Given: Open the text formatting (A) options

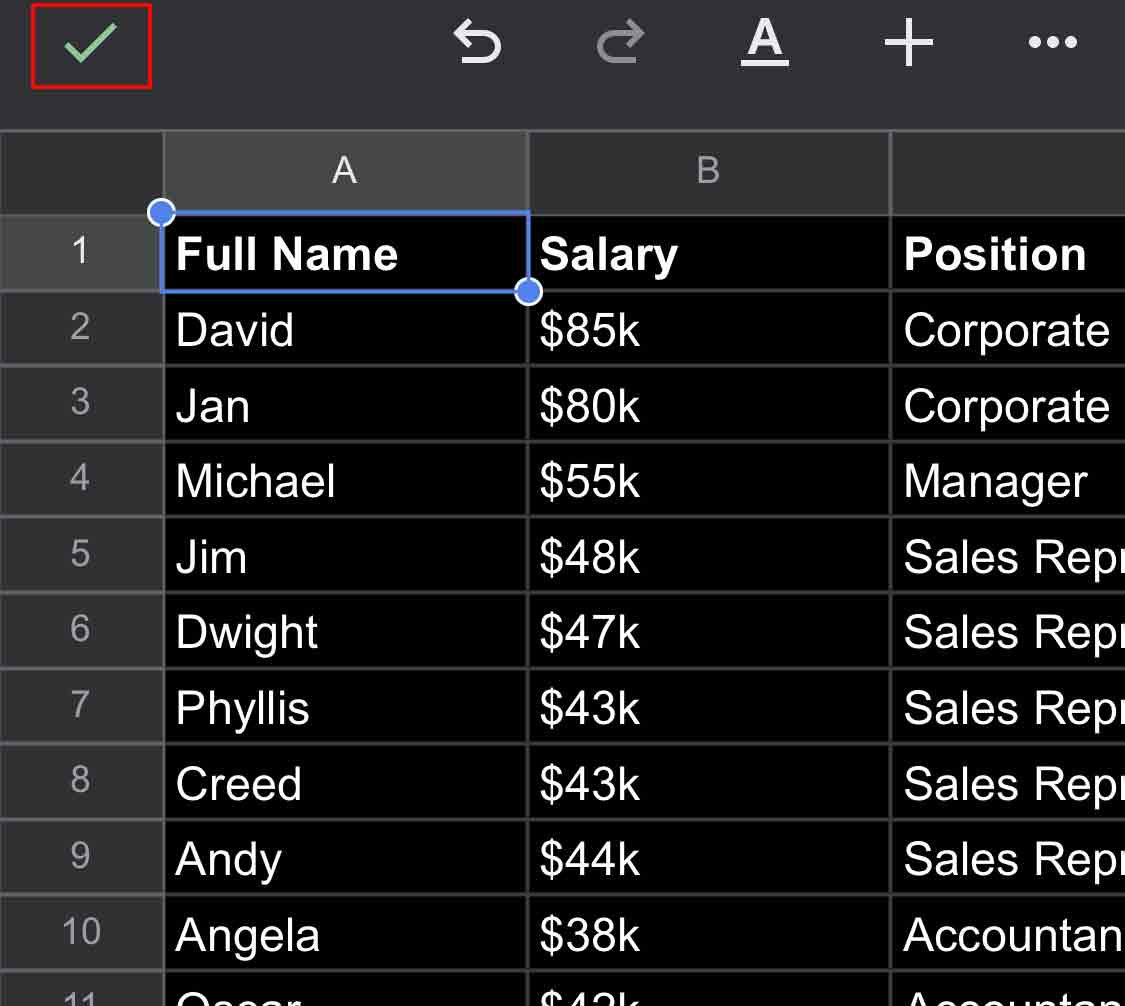Looking at the screenshot, I should pos(764,43).
